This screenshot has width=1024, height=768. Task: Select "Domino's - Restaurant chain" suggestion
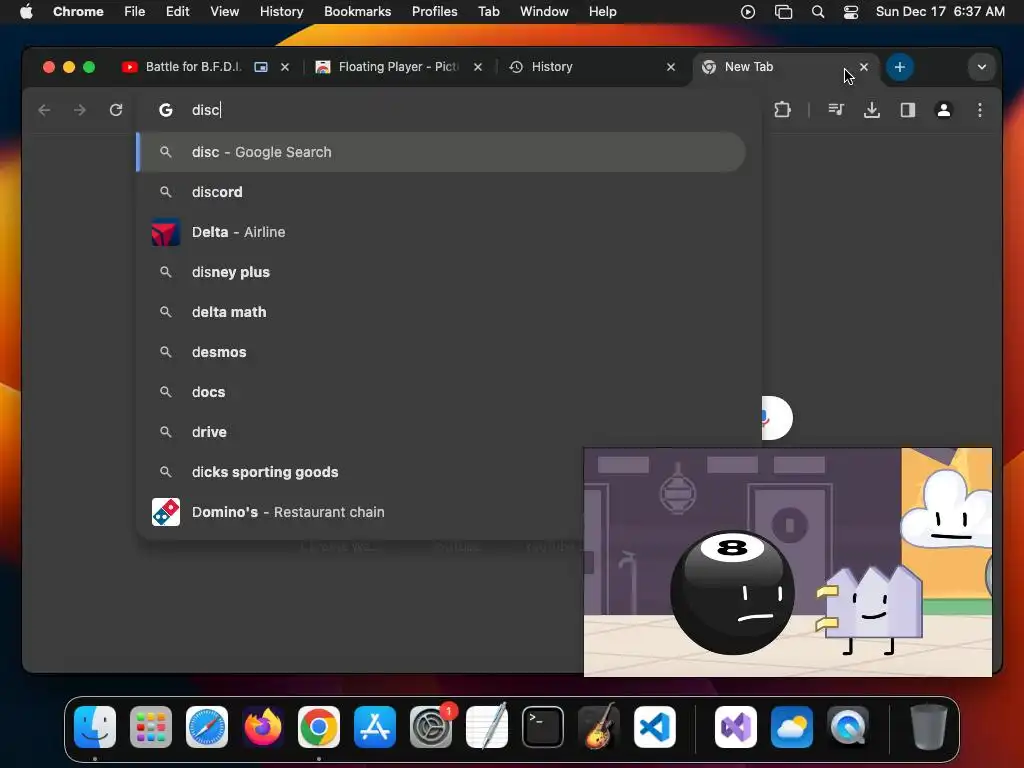click(359, 512)
